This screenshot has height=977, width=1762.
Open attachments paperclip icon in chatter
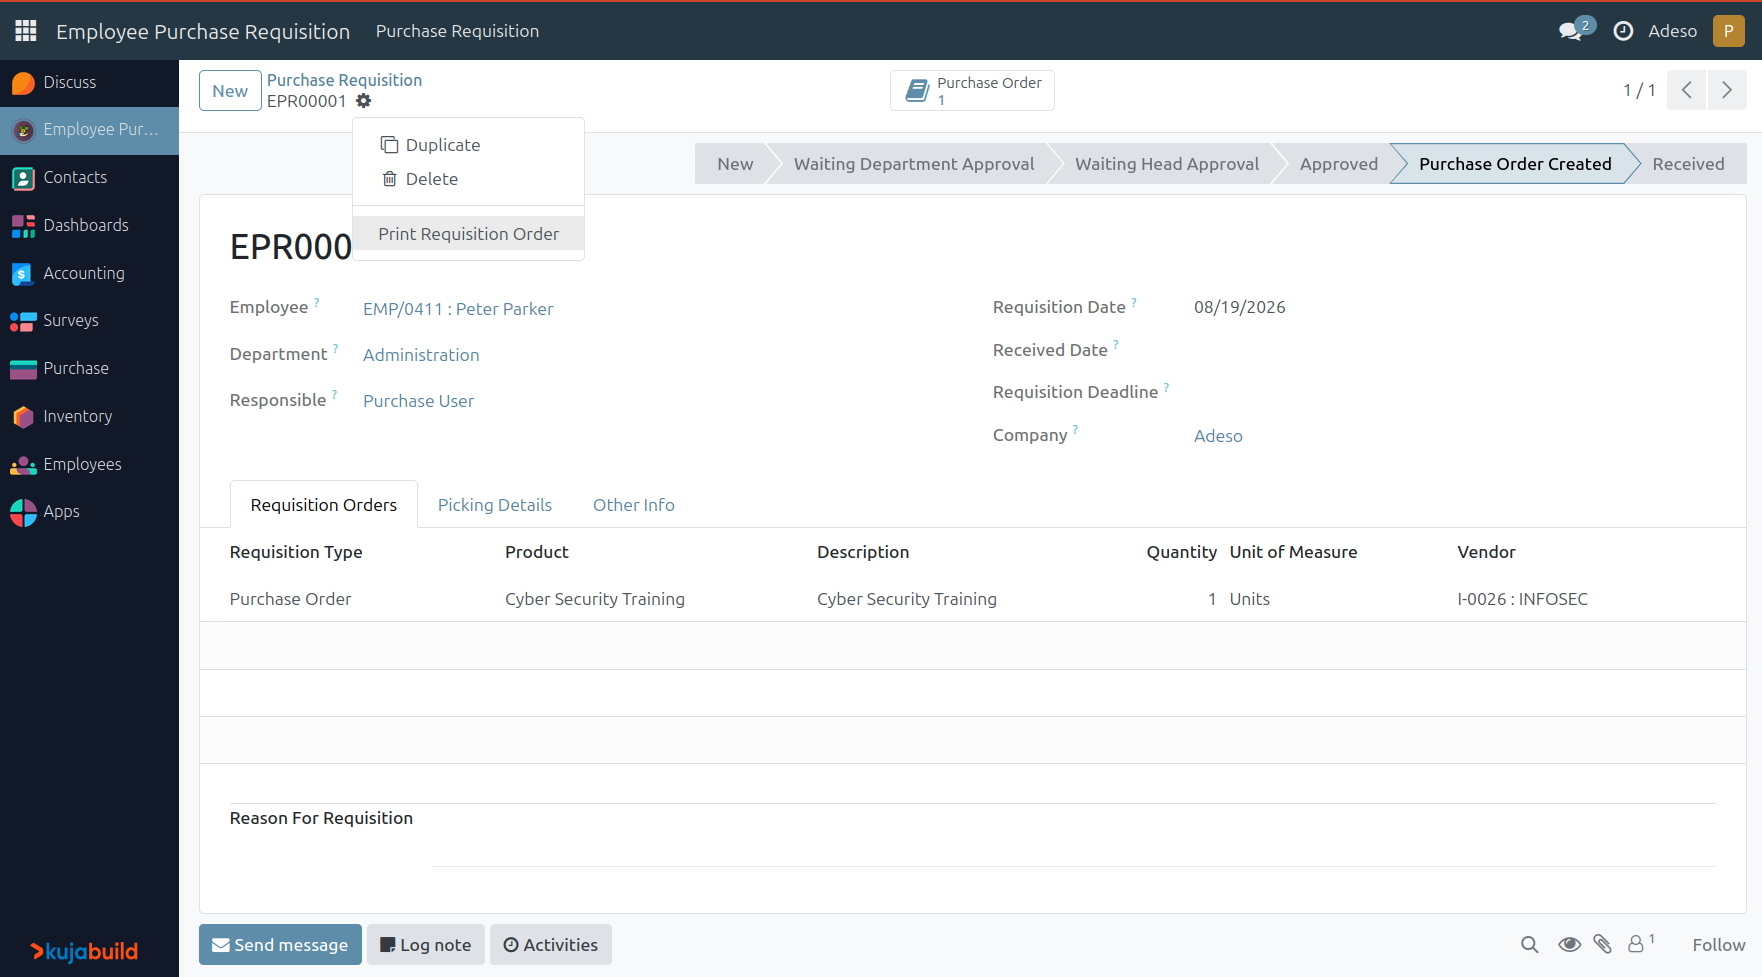pyautogui.click(x=1602, y=944)
